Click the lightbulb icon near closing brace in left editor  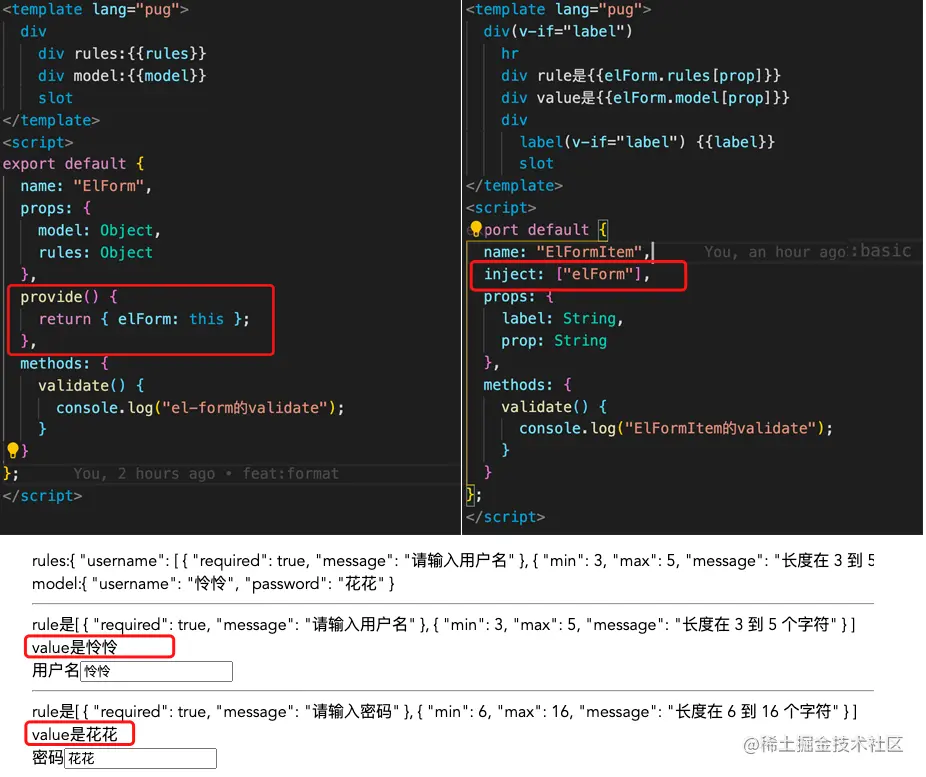point(12,450)
